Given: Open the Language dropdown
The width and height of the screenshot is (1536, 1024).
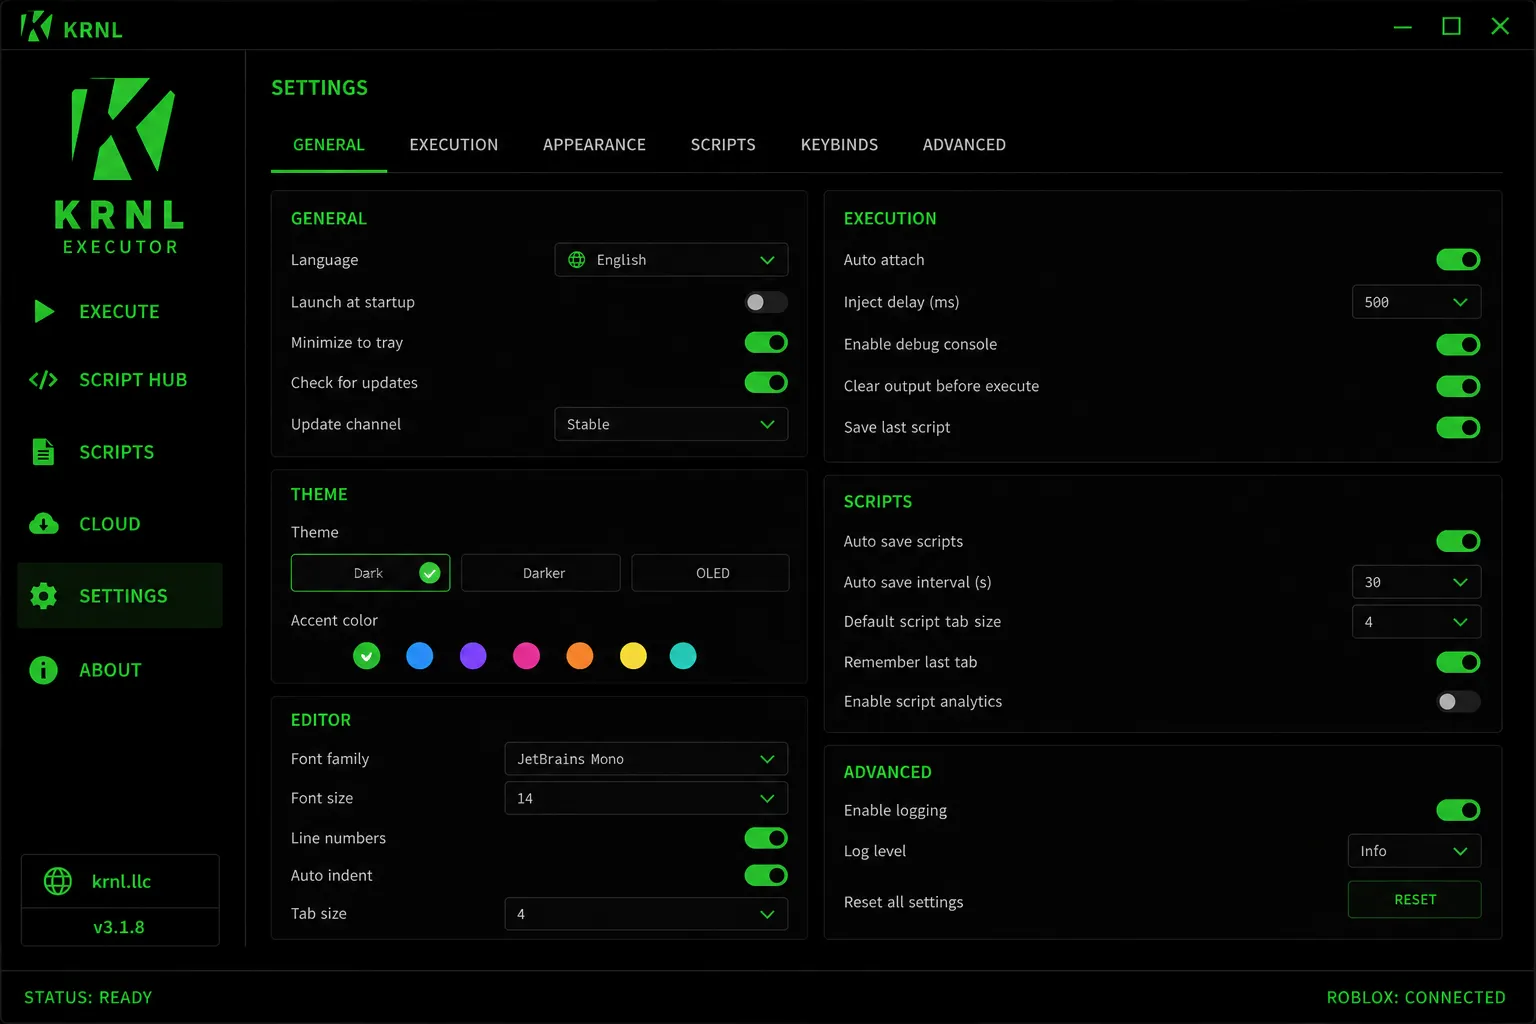Looking at the screenshot, I should 671,260.
